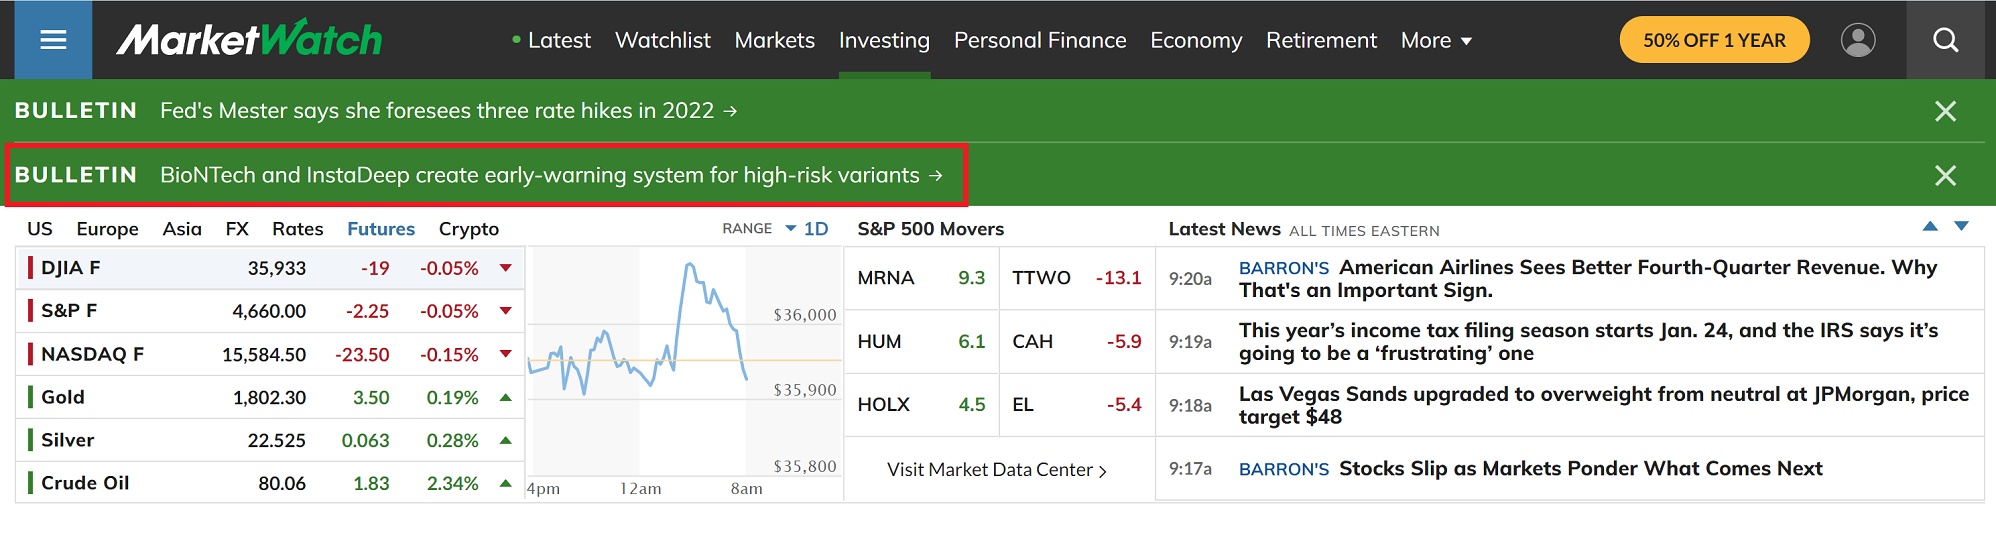Open the user profile icon

pyautogui.click(x=1858, y=40)
